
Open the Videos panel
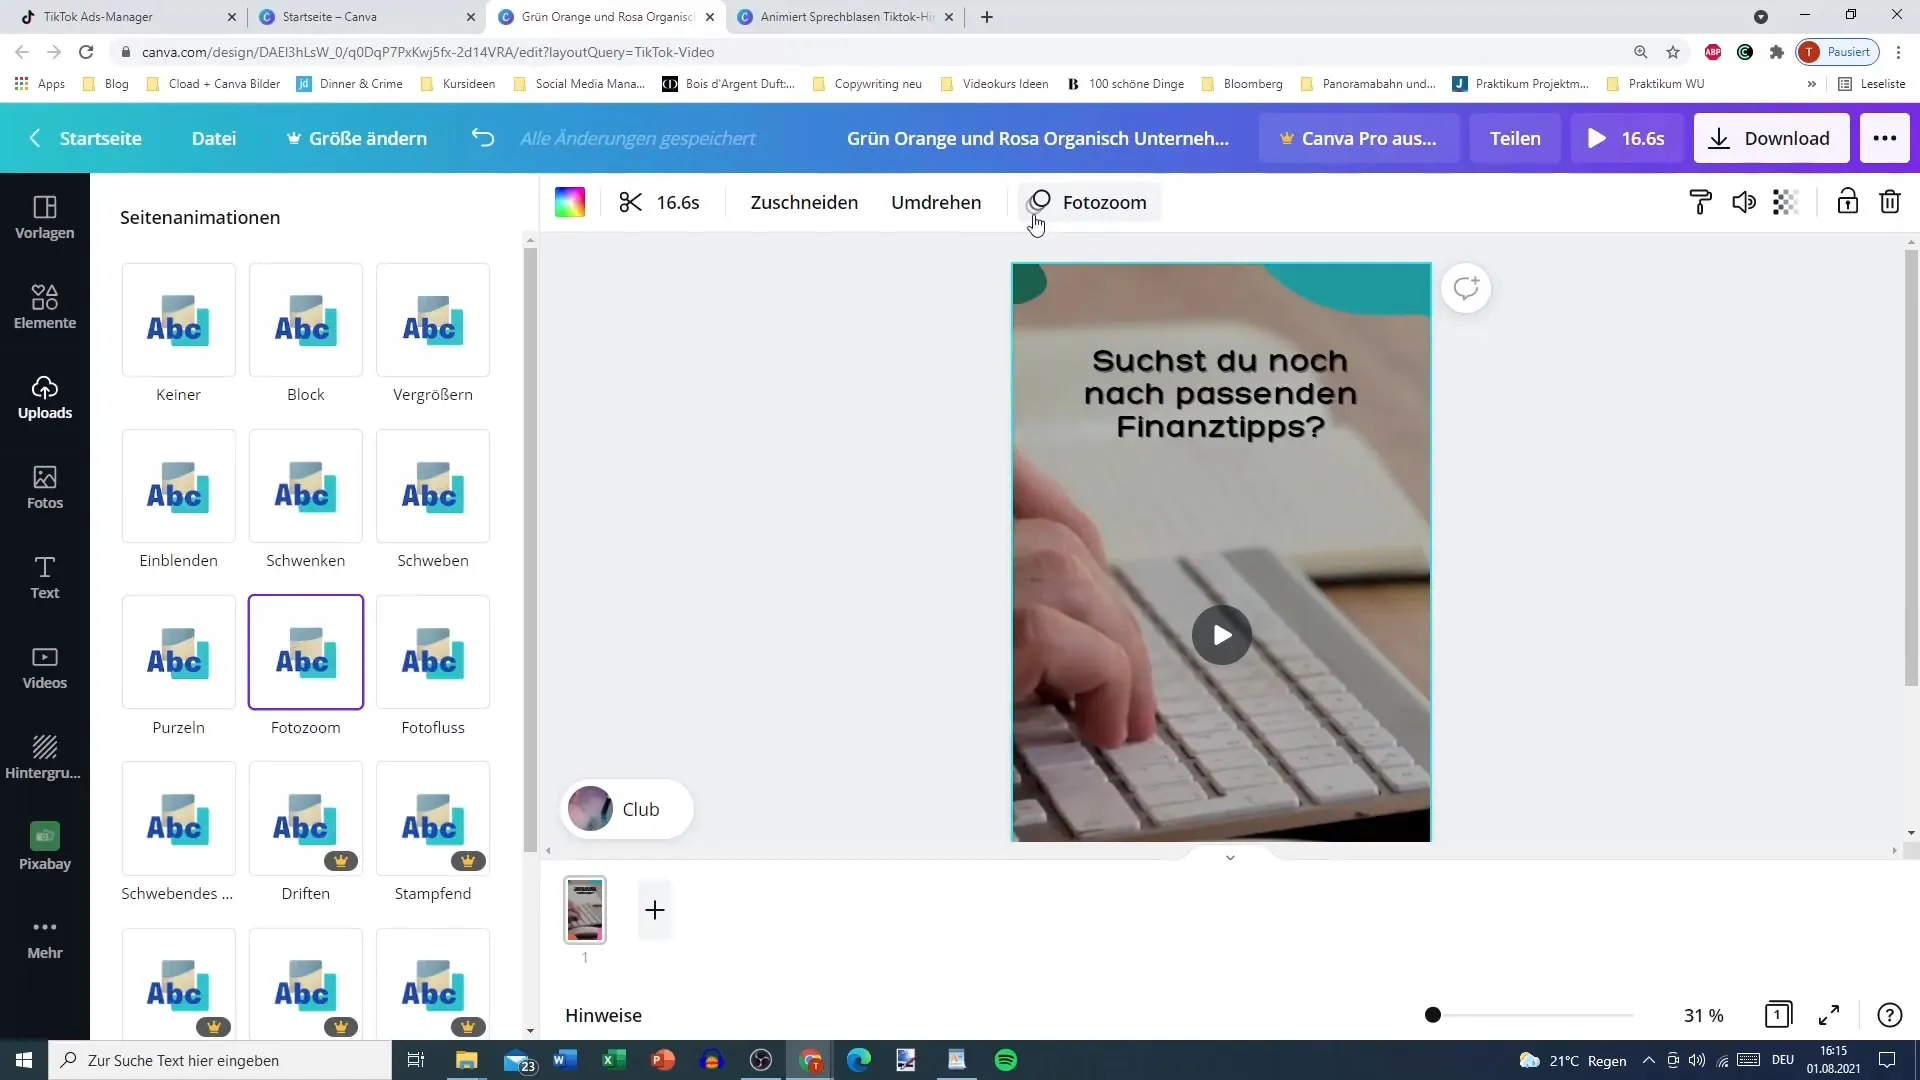pos(45,666)
